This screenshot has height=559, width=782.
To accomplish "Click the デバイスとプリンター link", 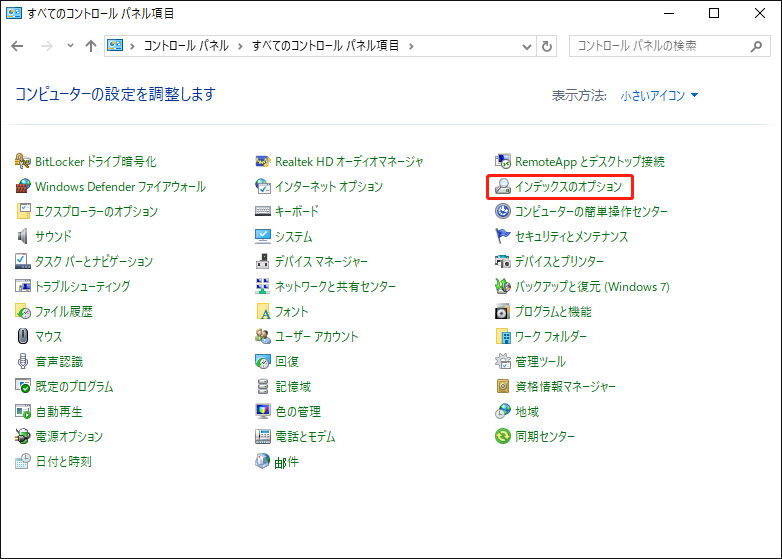I will [559, 261].
